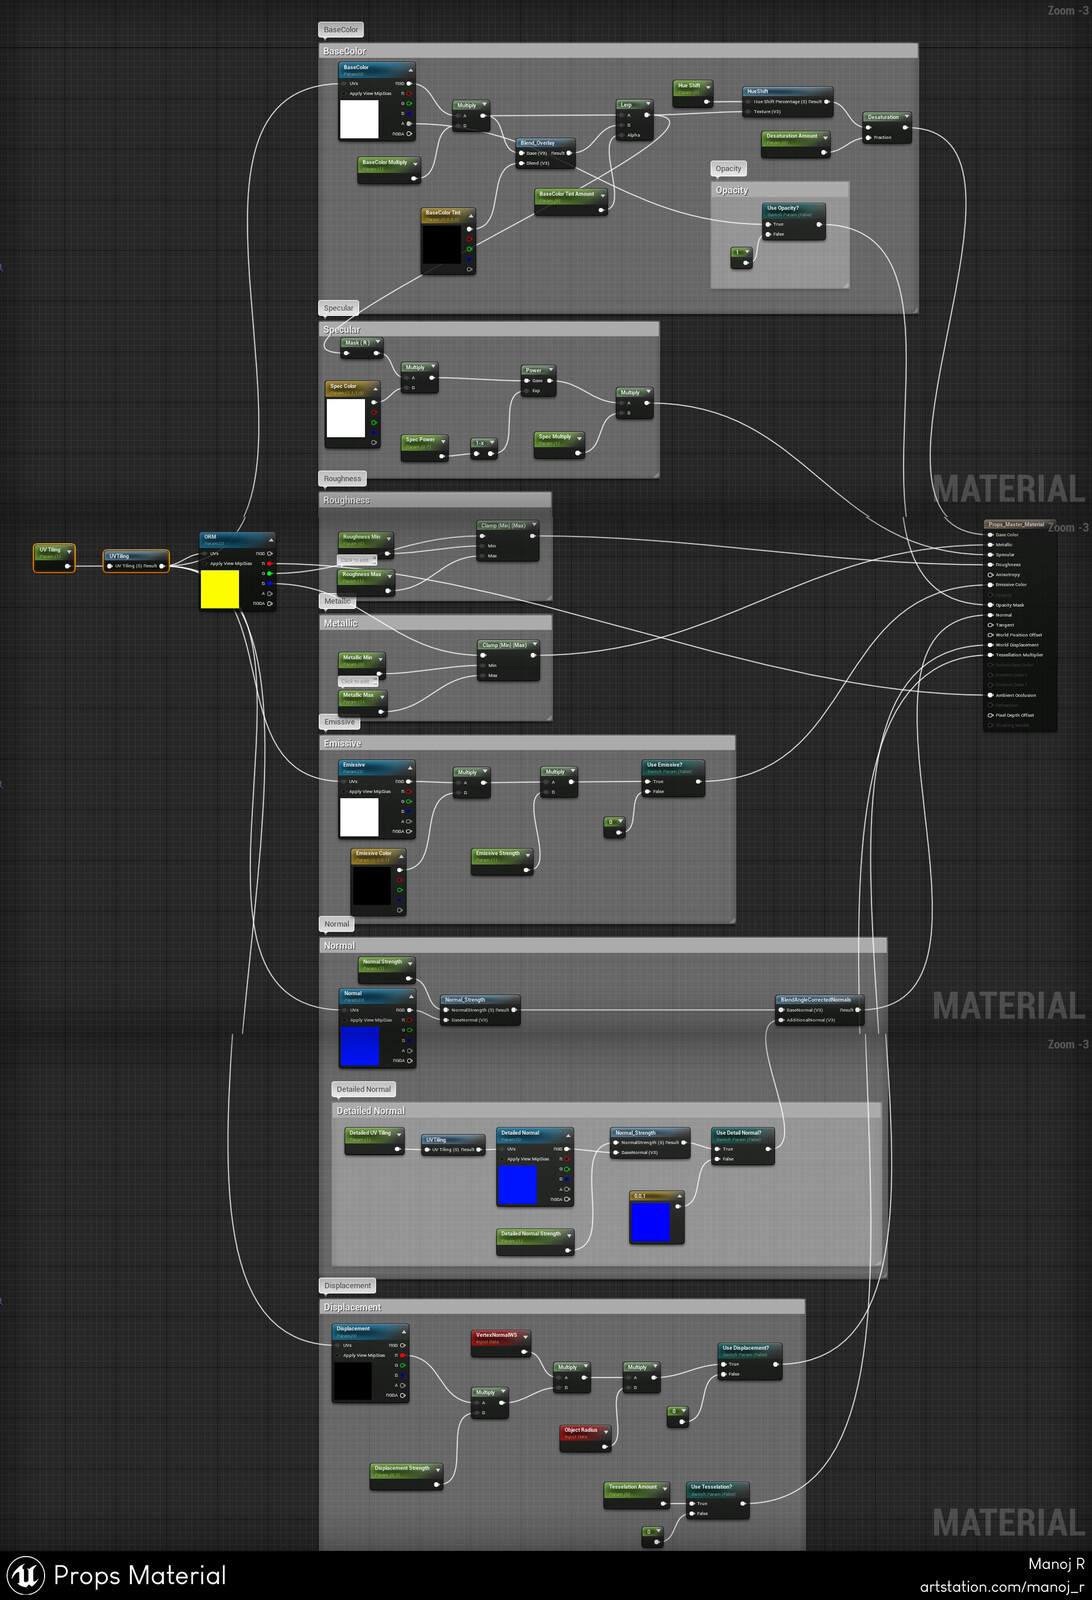Image resolution: width=1092 pixels, height=1600 pixels.
Task: Select the UVTiling function node next to ORM
Action: (x=136, y=561)
